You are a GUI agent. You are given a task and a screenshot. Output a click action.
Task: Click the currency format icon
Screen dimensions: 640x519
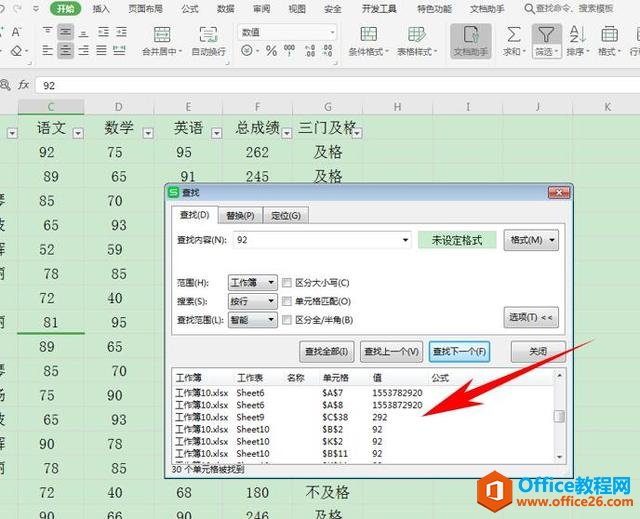coord(247,51)
